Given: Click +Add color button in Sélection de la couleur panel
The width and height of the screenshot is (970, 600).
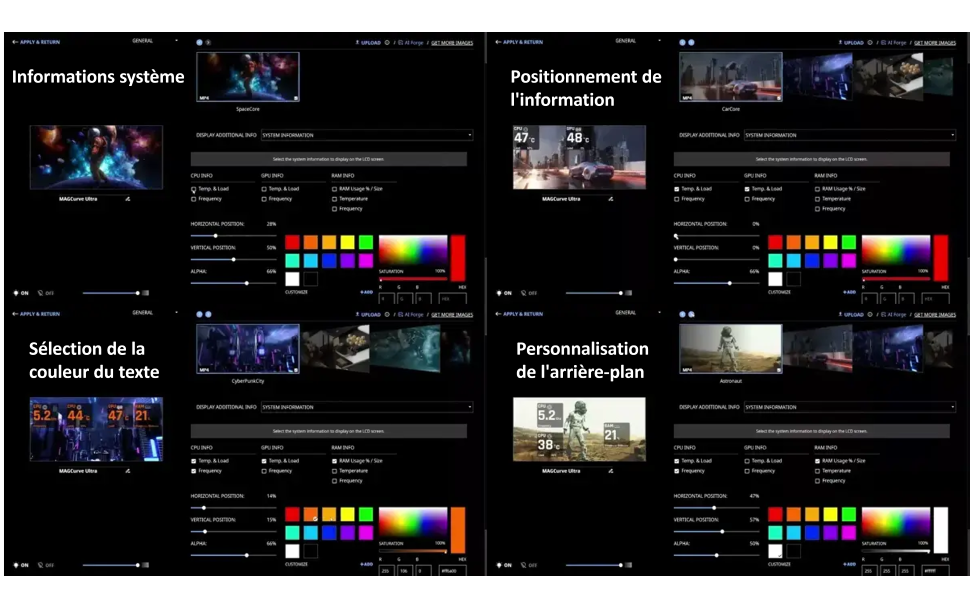Looking at the screenshot, I should [x=366, y=564].
